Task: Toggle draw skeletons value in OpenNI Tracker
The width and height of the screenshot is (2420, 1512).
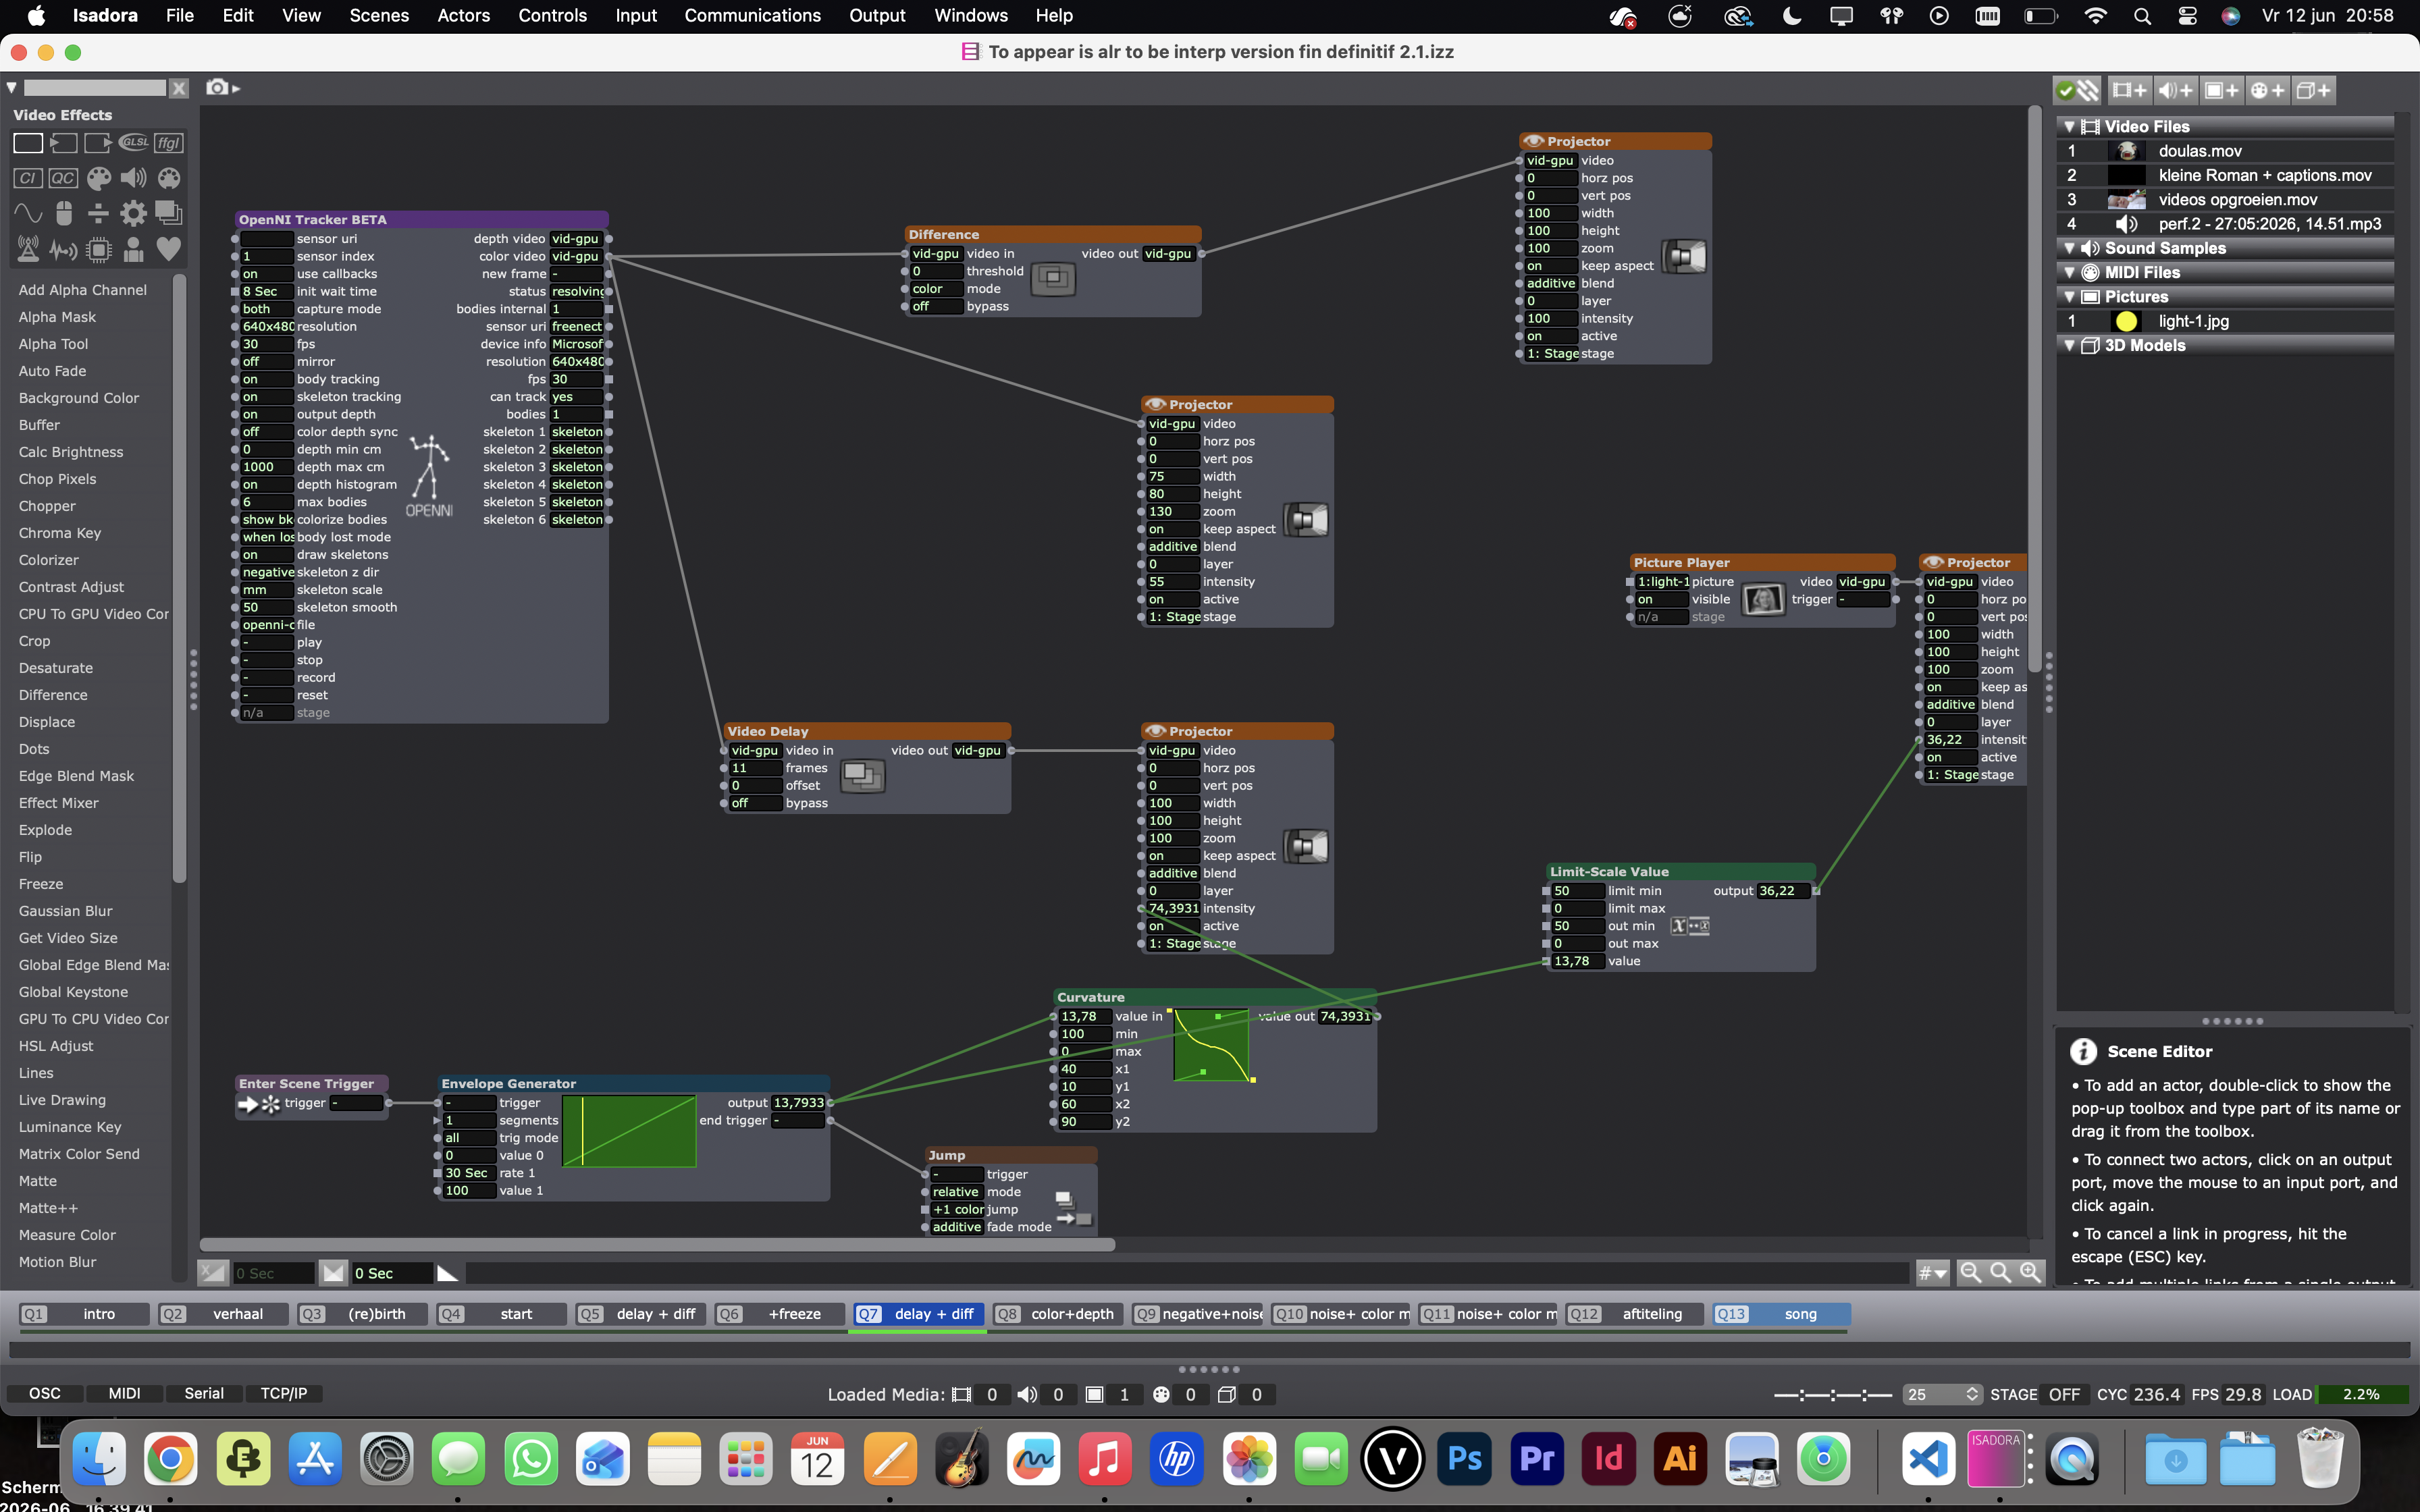Action: (266, 555)
